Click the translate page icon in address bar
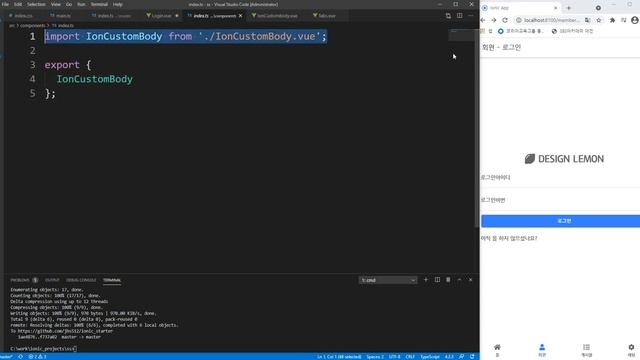Viewport: 640px width, 360px height. click(x=588, y=20)
